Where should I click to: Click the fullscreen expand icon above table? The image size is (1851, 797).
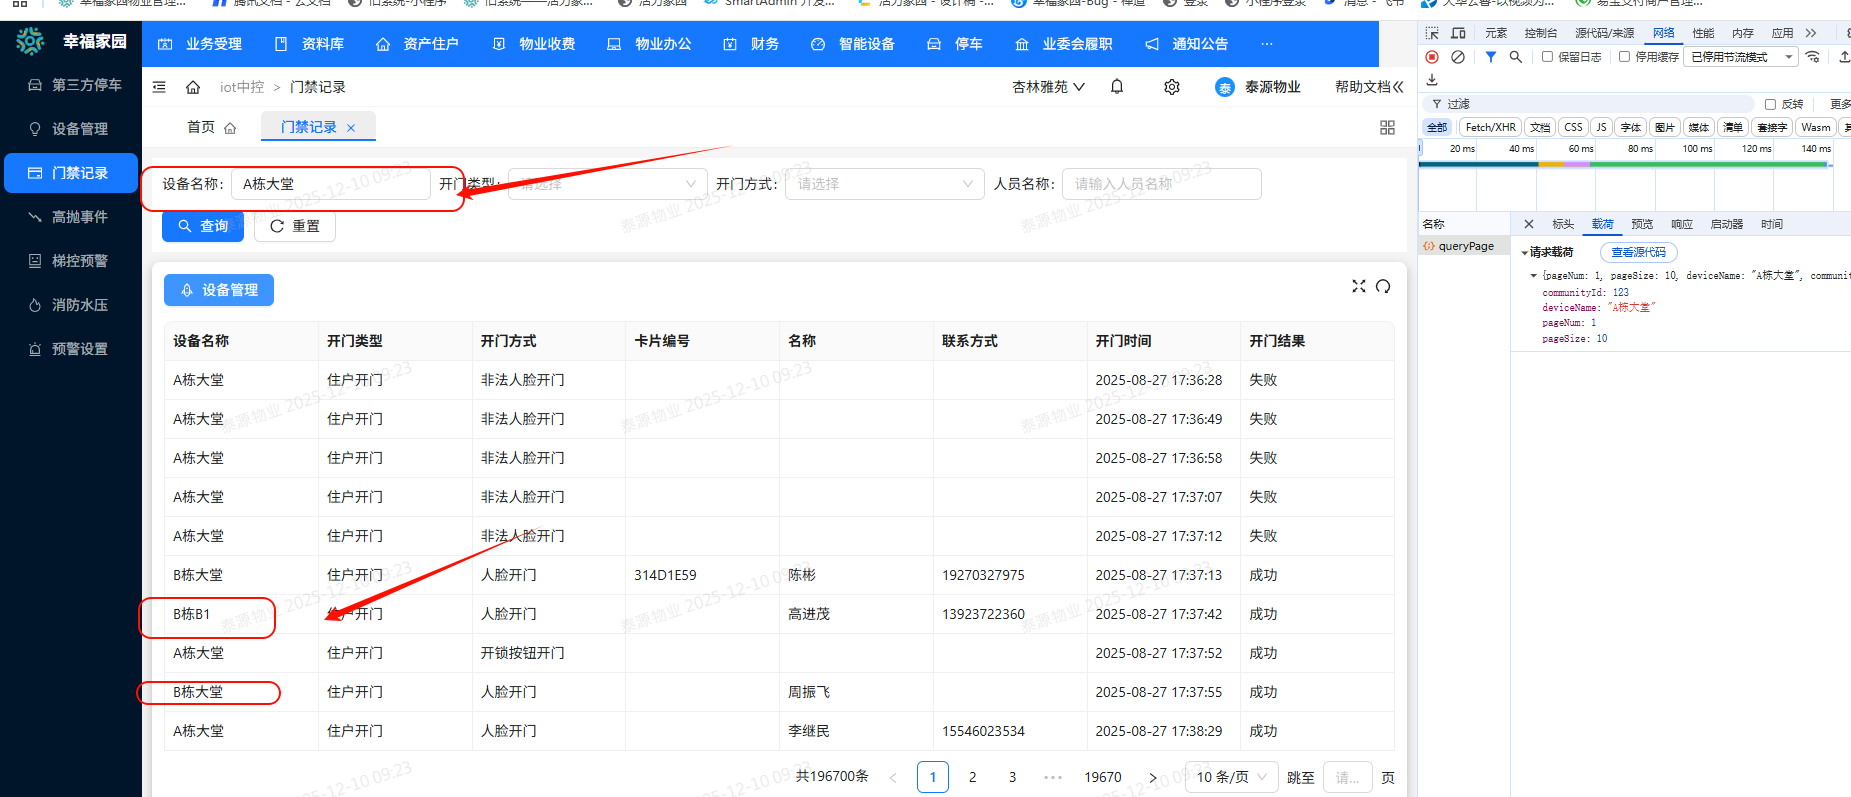click(x=1358, y=286)
